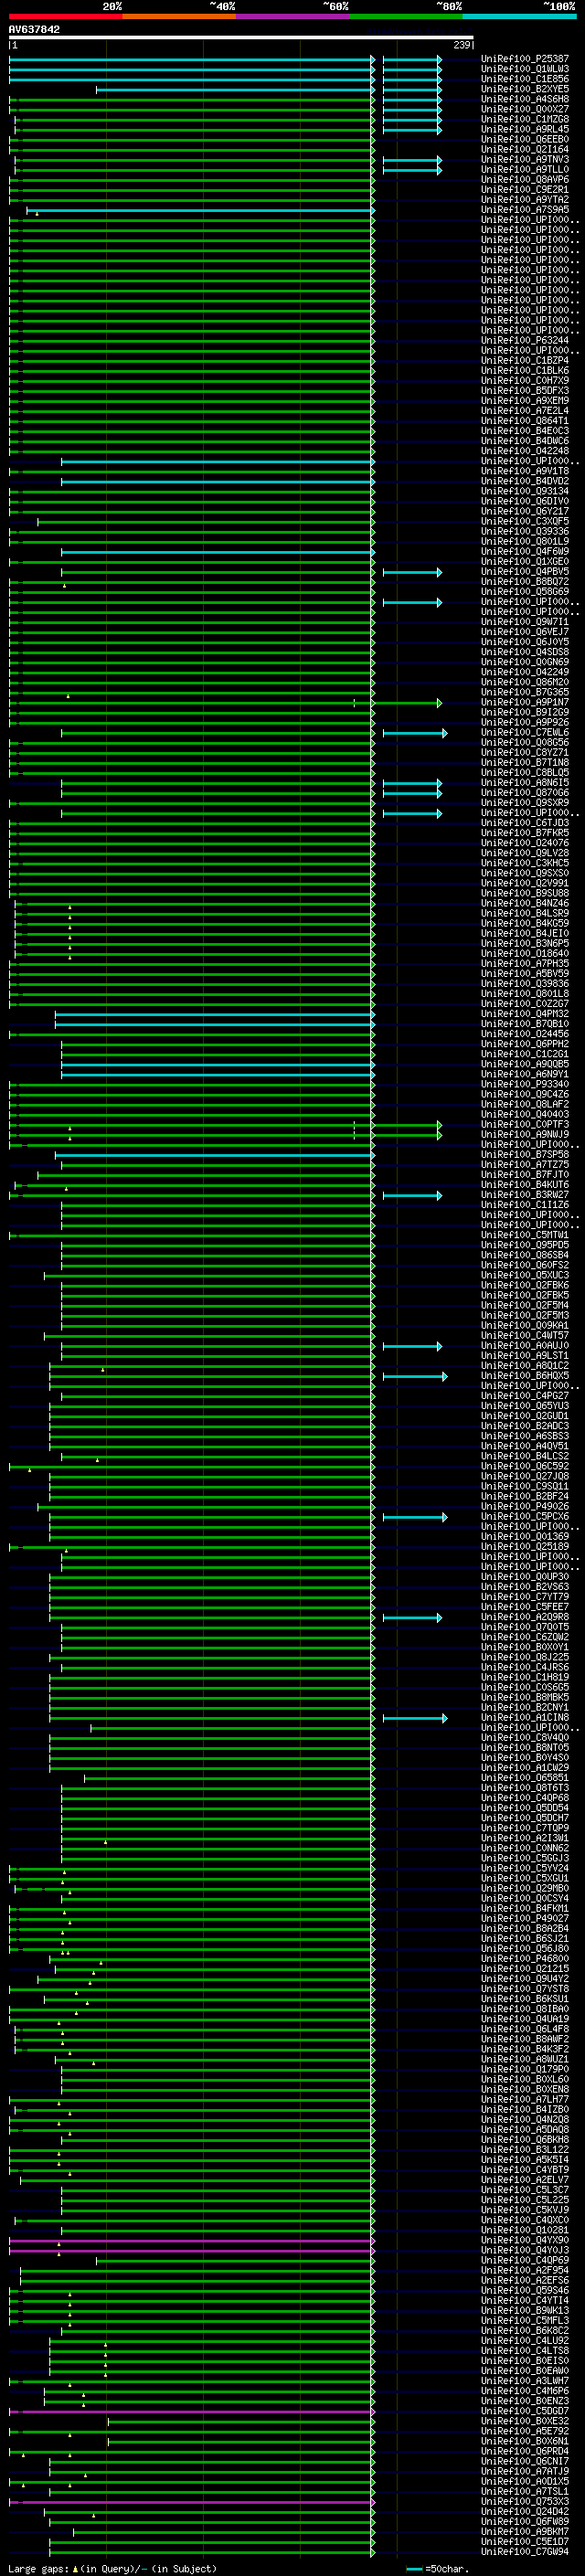Click the green ~80% identity legend bar
This screenshot has height=2576, width=585.
(x=406, y=16)
